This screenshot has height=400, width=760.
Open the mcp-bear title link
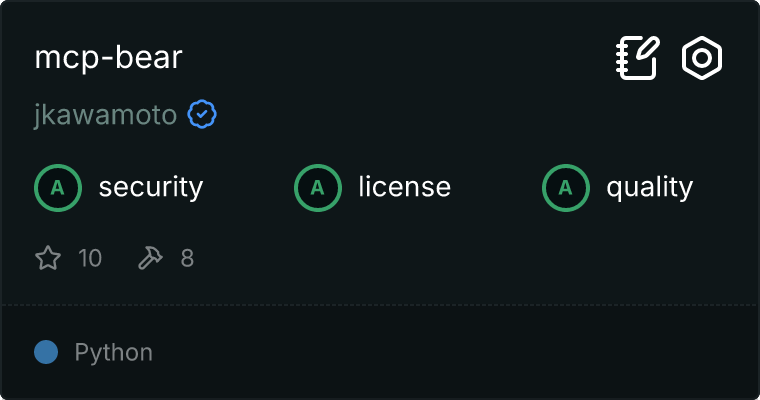[x=109, y=58]
